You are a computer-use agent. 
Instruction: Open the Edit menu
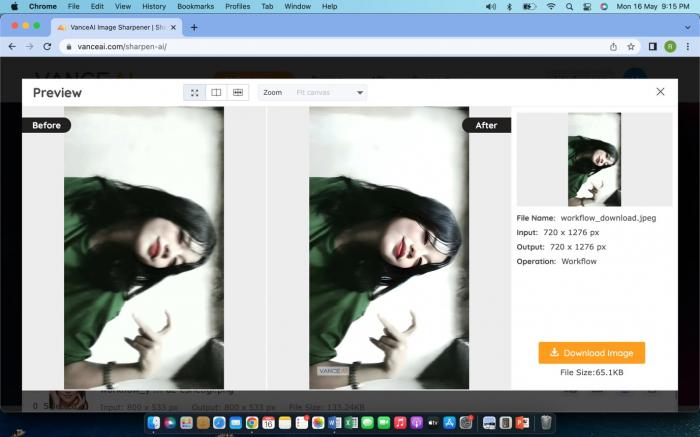(x=97, y=6)
